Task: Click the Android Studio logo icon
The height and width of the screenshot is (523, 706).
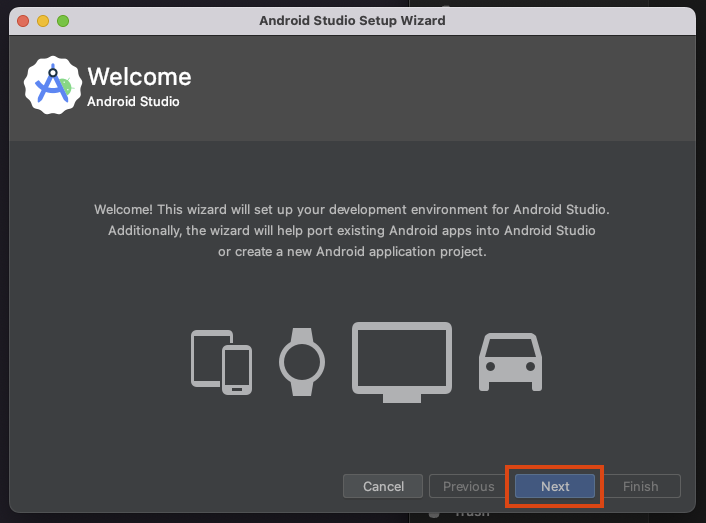Action: (53, 85)
